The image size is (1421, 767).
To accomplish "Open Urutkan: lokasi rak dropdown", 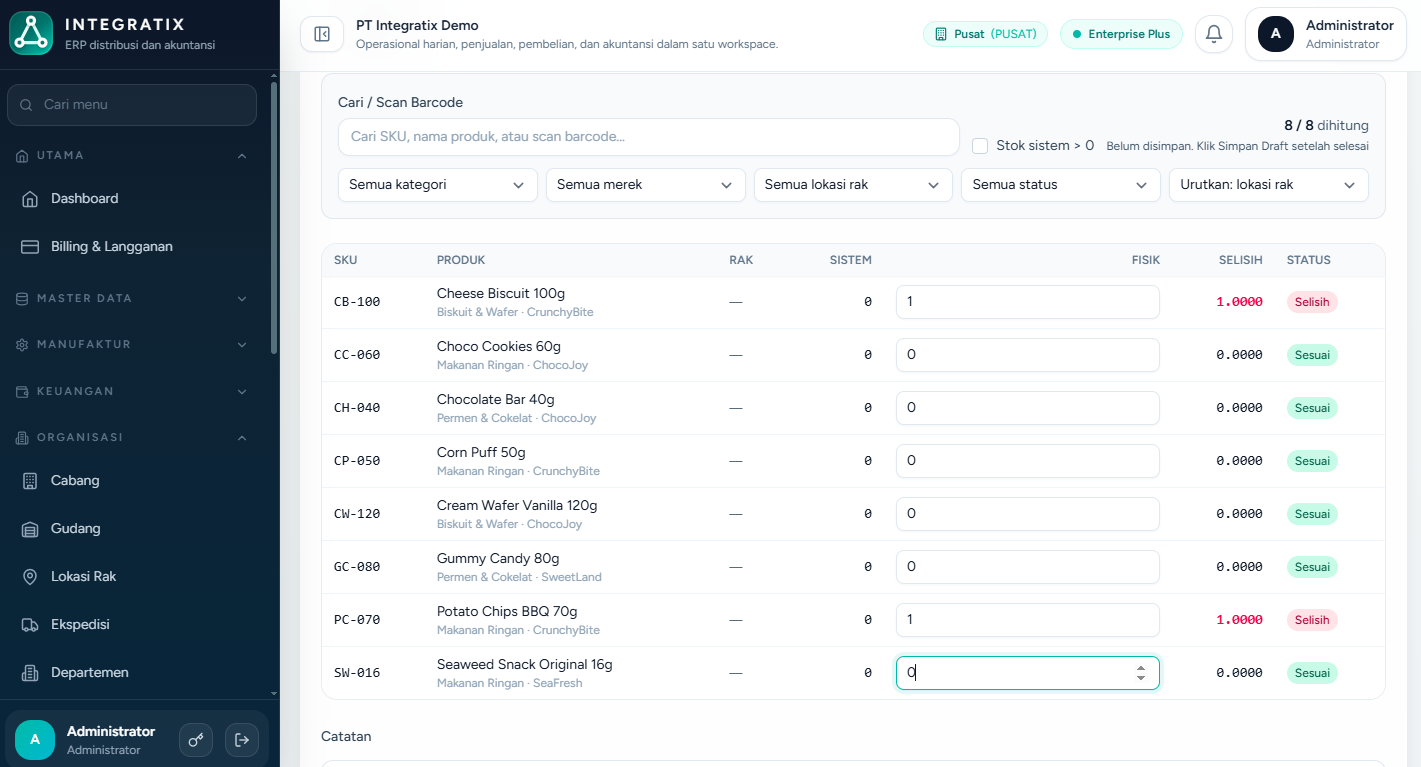I will [x=1269, y=185].
